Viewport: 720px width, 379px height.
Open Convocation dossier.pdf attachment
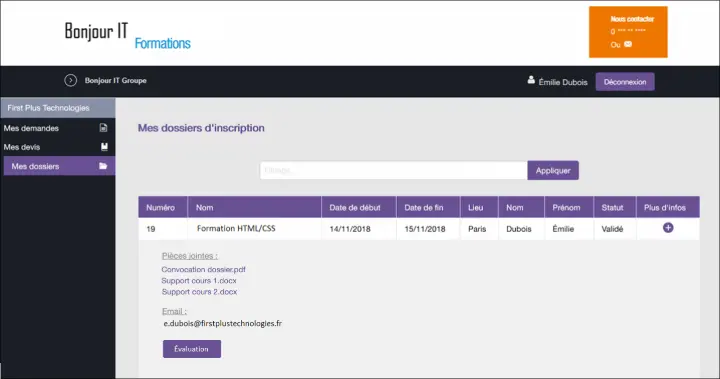[x=203, y=270]
